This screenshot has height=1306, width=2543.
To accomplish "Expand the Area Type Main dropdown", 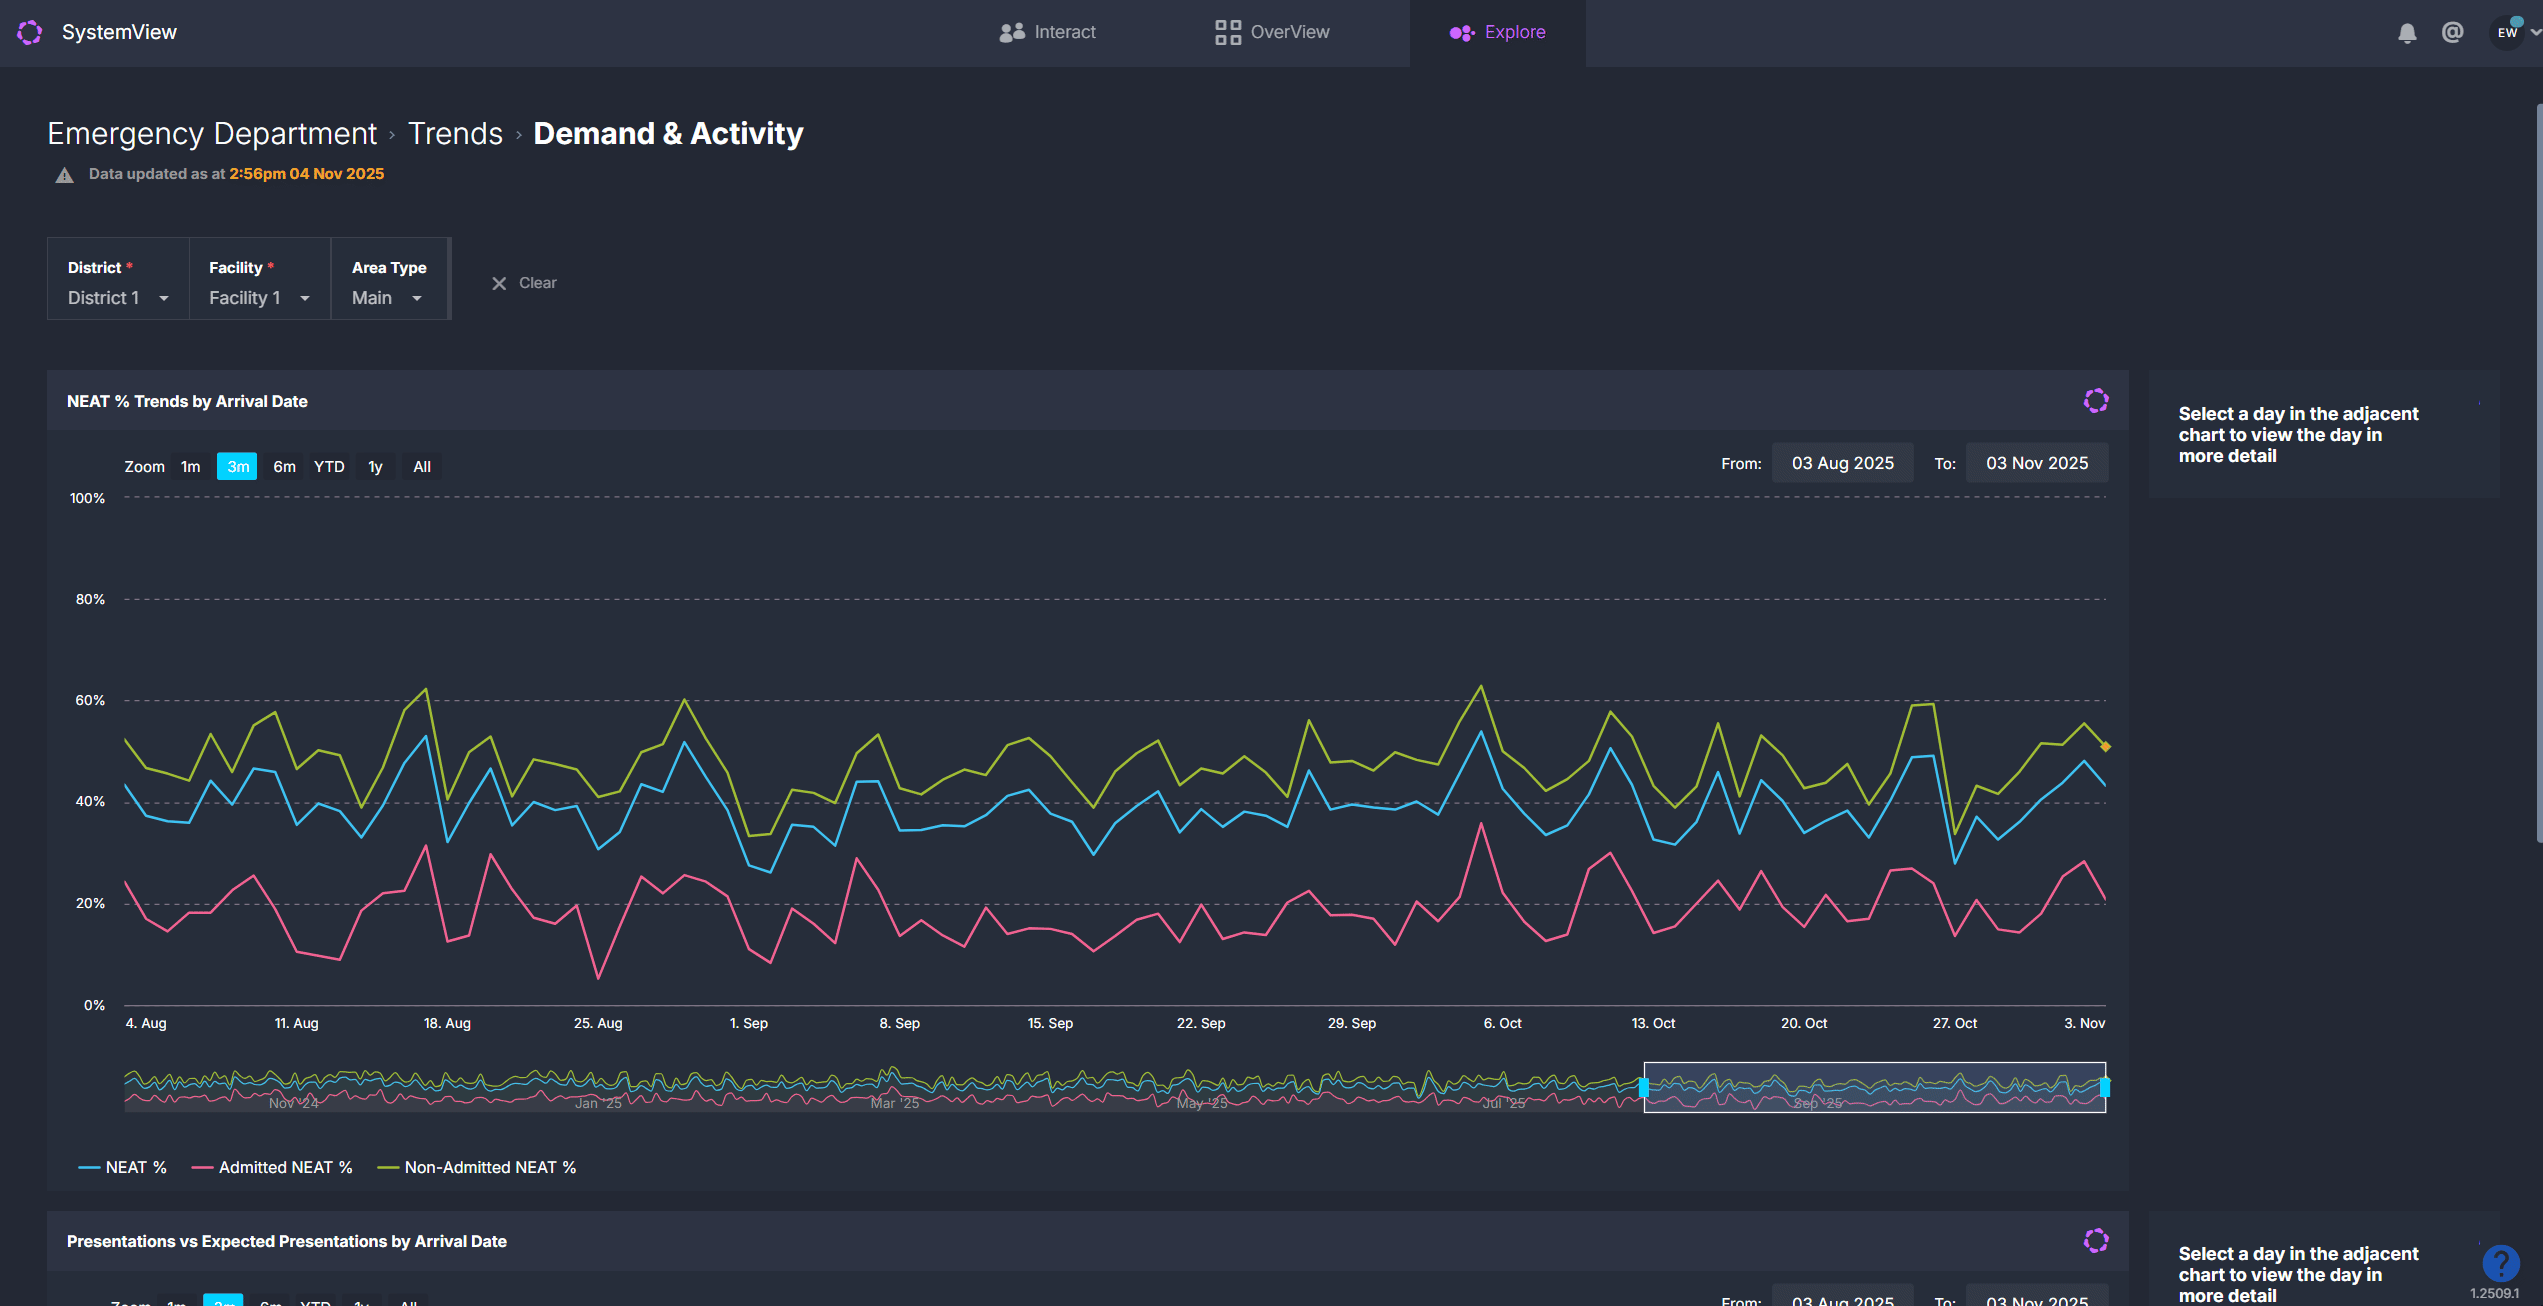I will click(387, 298).
